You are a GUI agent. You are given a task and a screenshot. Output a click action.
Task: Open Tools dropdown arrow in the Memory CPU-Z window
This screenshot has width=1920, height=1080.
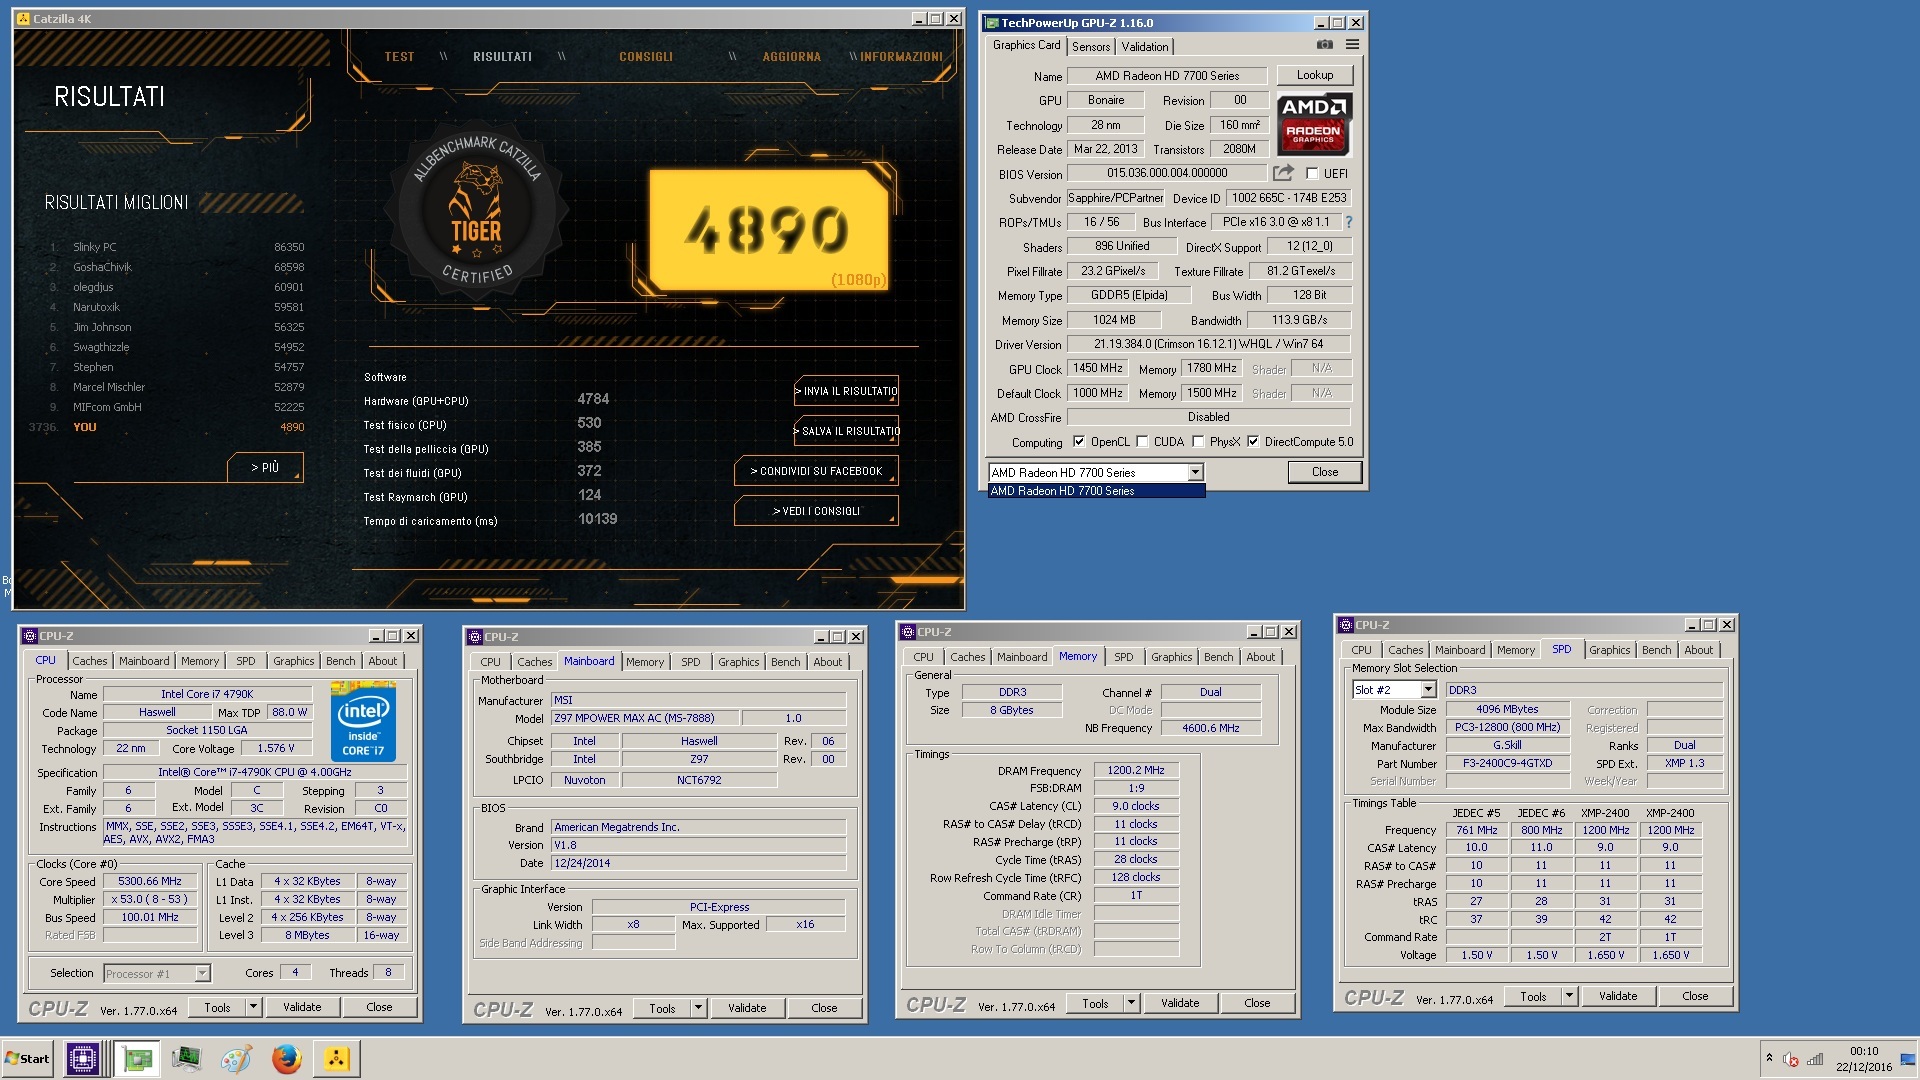pyautogui.click(x=1132, y=1003)
